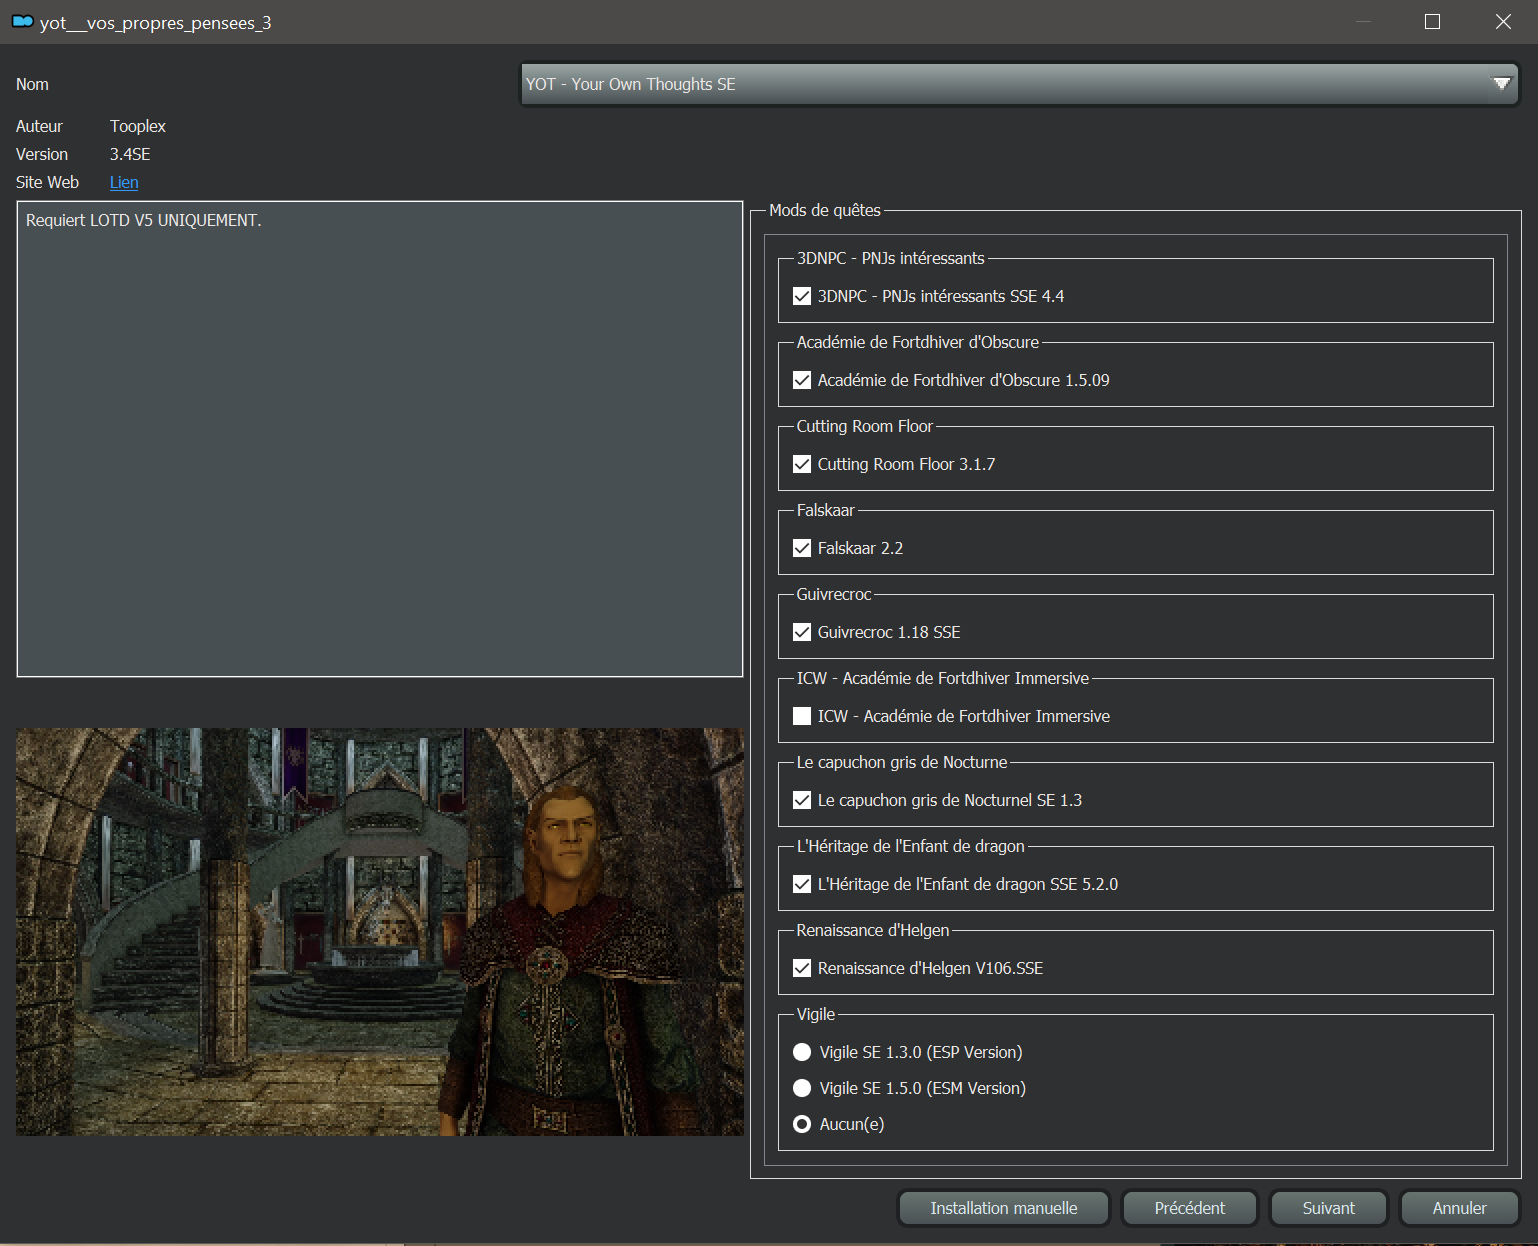This screenshot has height=1246, width=1538.
Task: Click the Cutting Room Floor group heading
Action: pos(865,426)
